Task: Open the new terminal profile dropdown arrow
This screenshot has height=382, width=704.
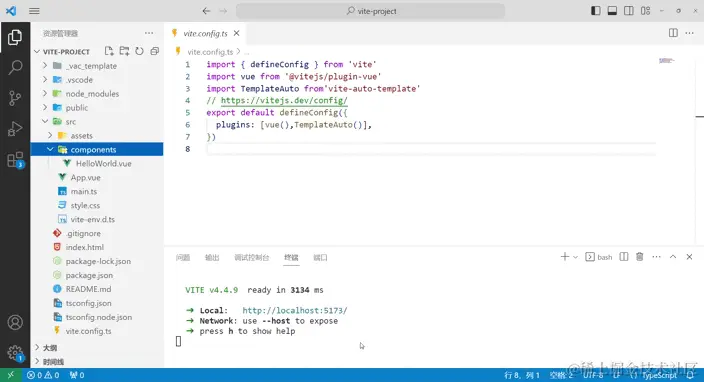Action: [x=575, y=257]
